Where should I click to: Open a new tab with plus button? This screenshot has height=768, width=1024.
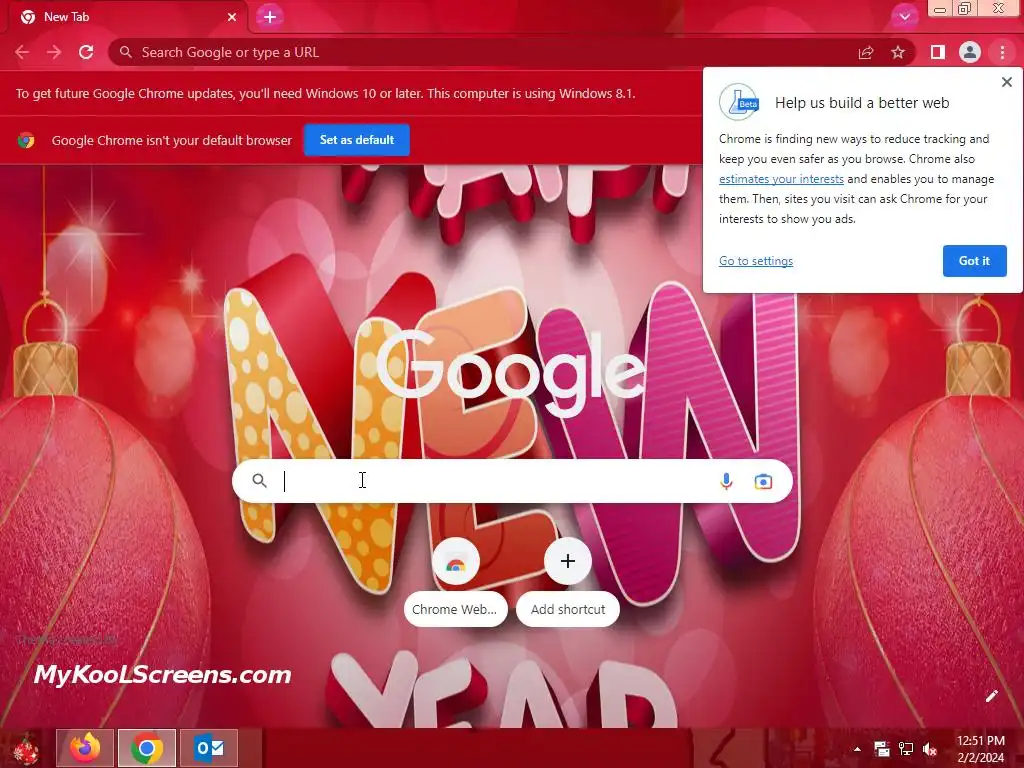click(270, 17)
